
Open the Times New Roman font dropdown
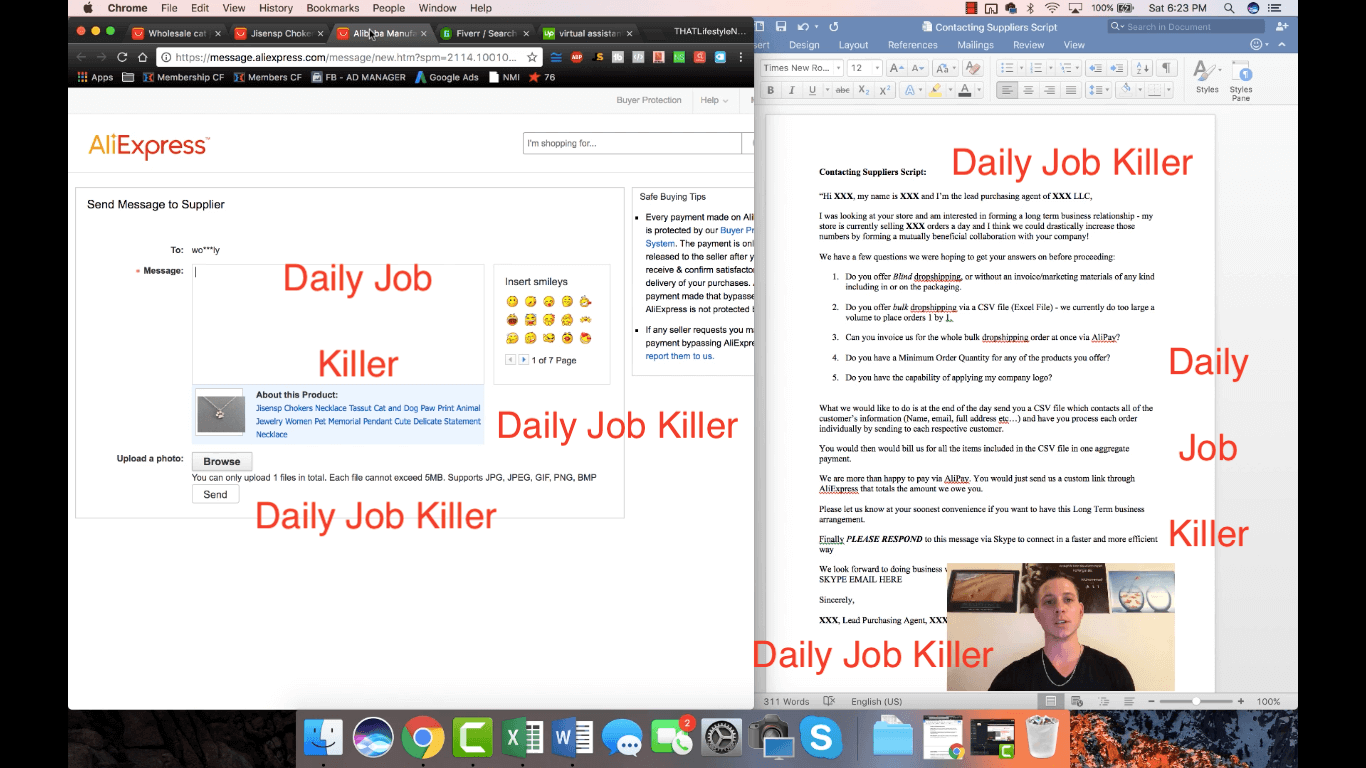pos(837,68)
